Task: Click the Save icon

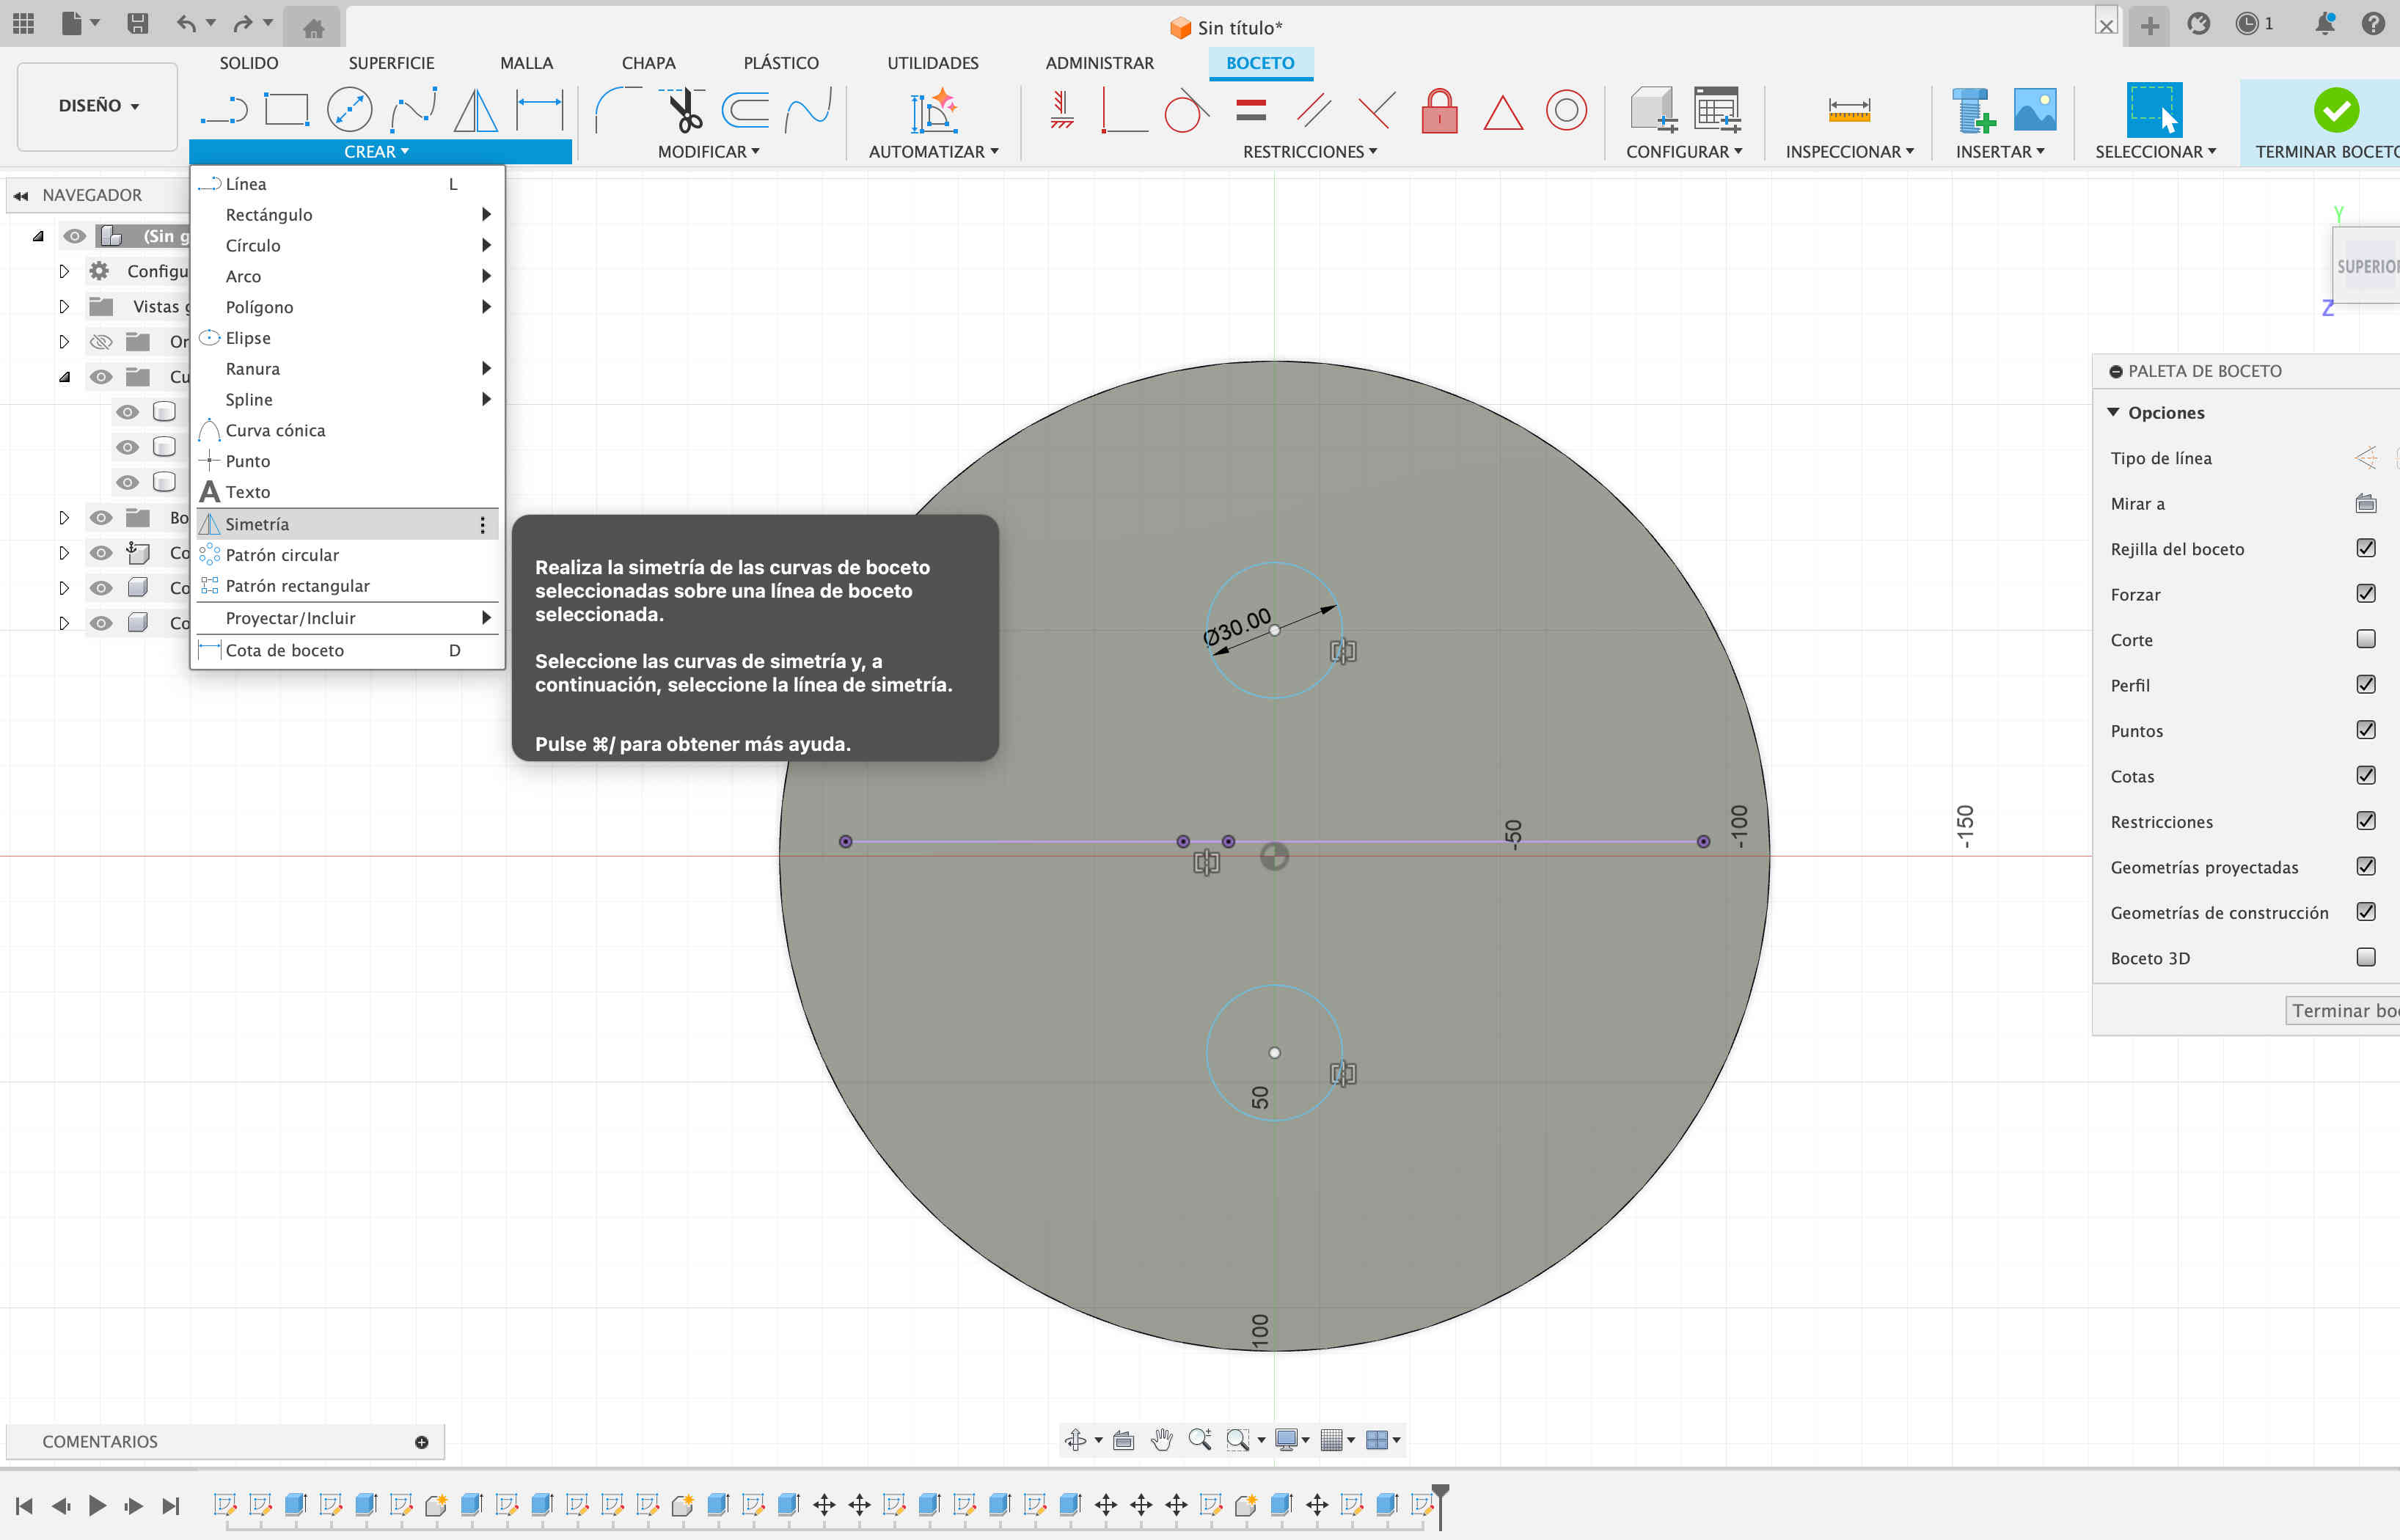Action: pyautogui.click(x=138, y=23)
